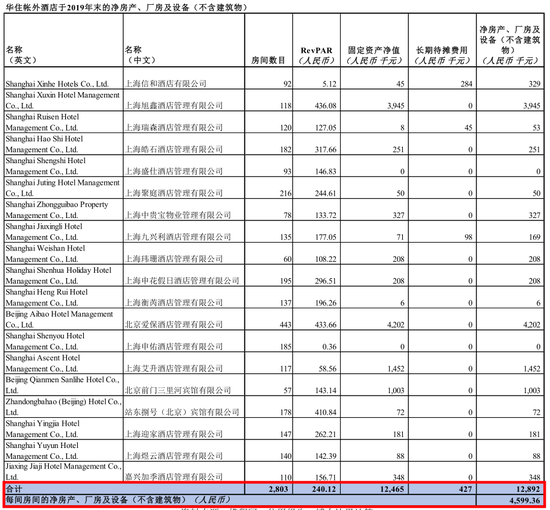Click the average RevPAR total 240.12

[x=324, y=489]
